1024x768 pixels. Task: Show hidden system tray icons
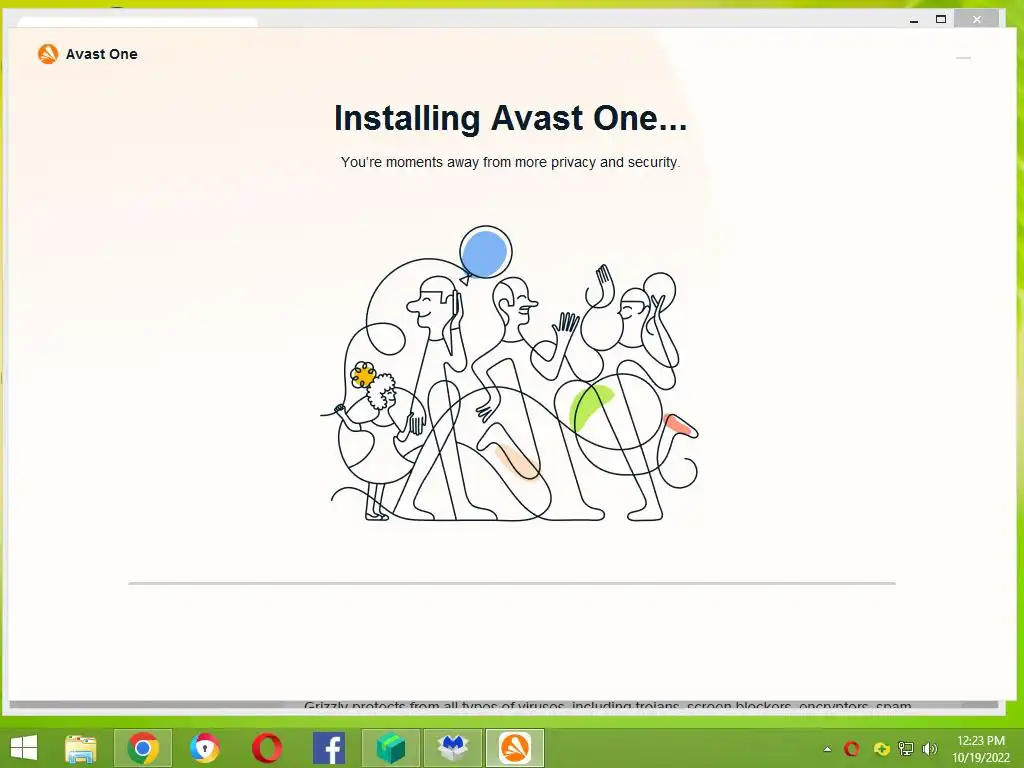coord(827,749)
